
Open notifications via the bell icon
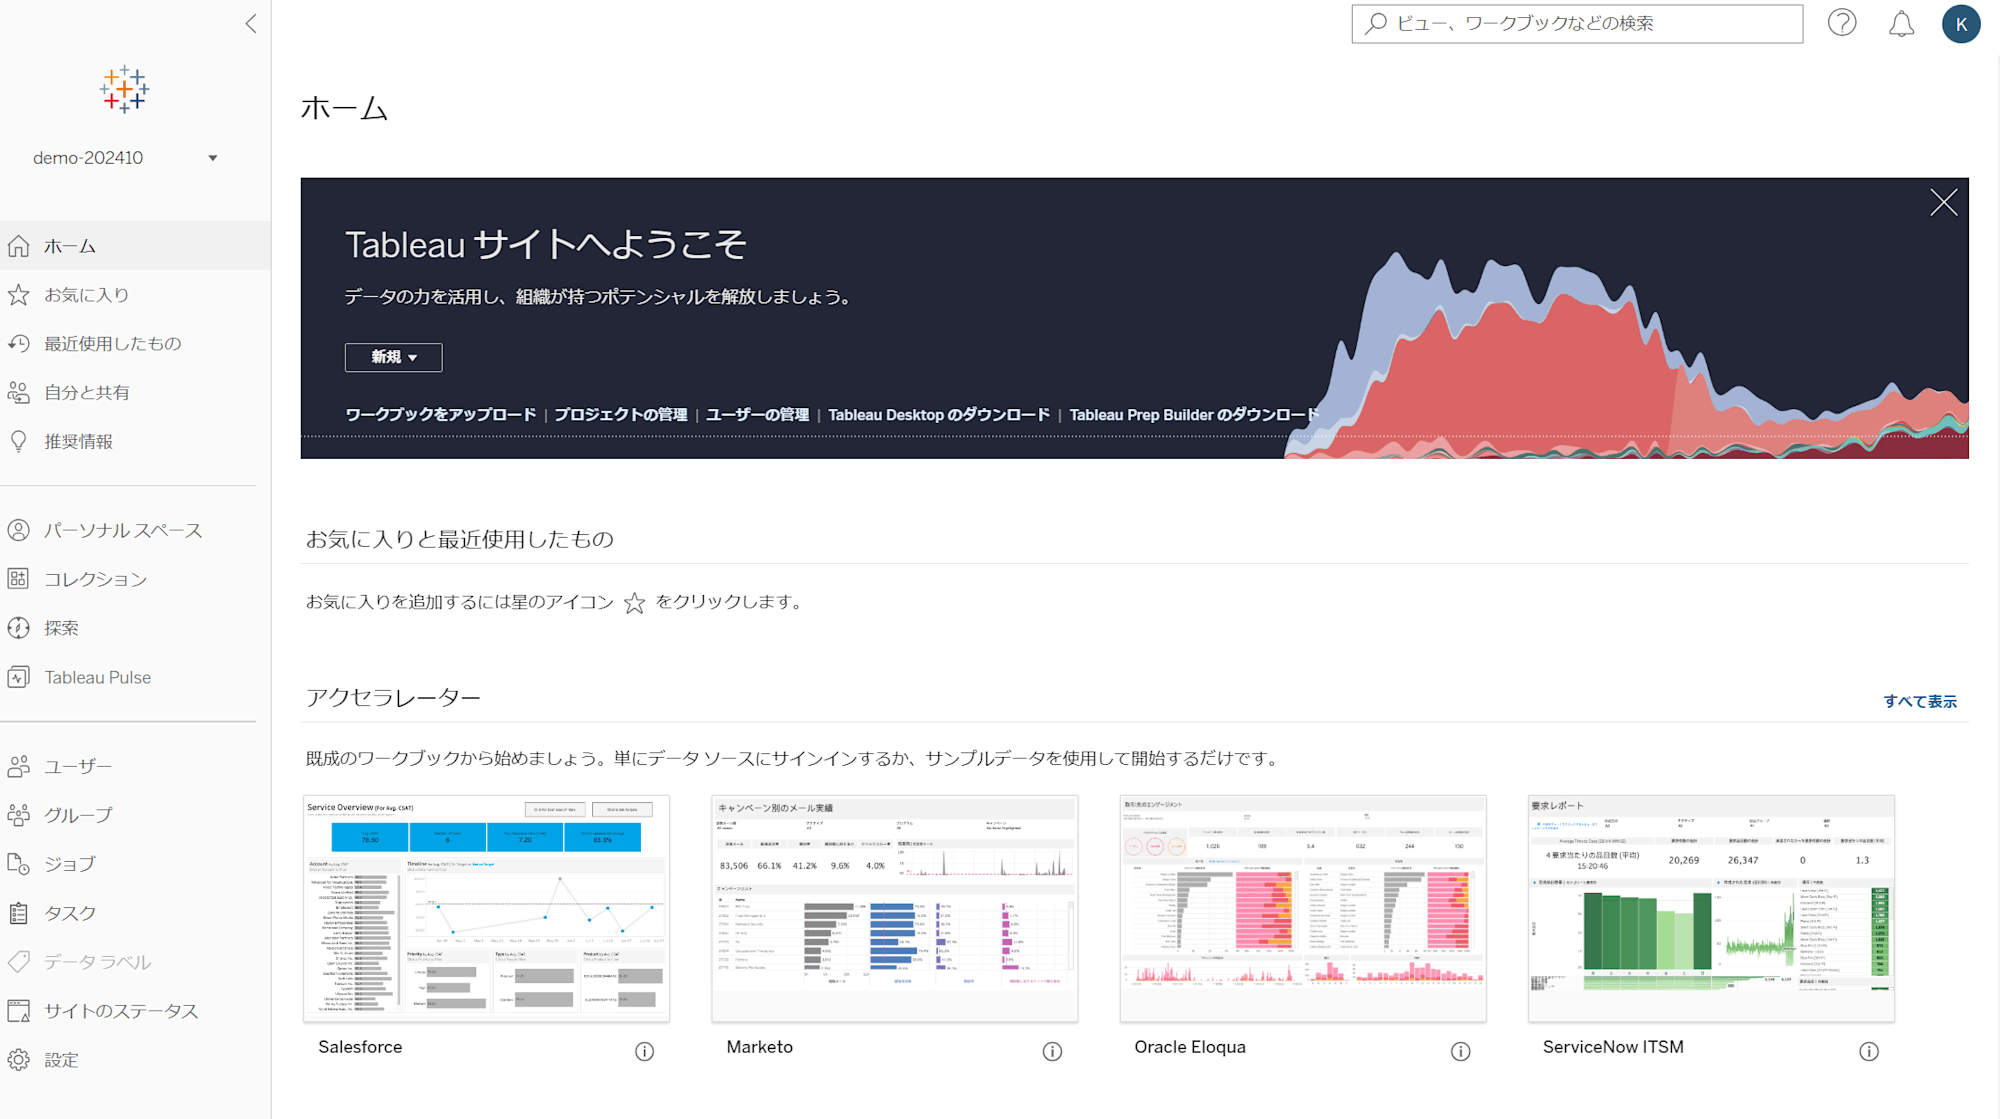[1901, 23]
